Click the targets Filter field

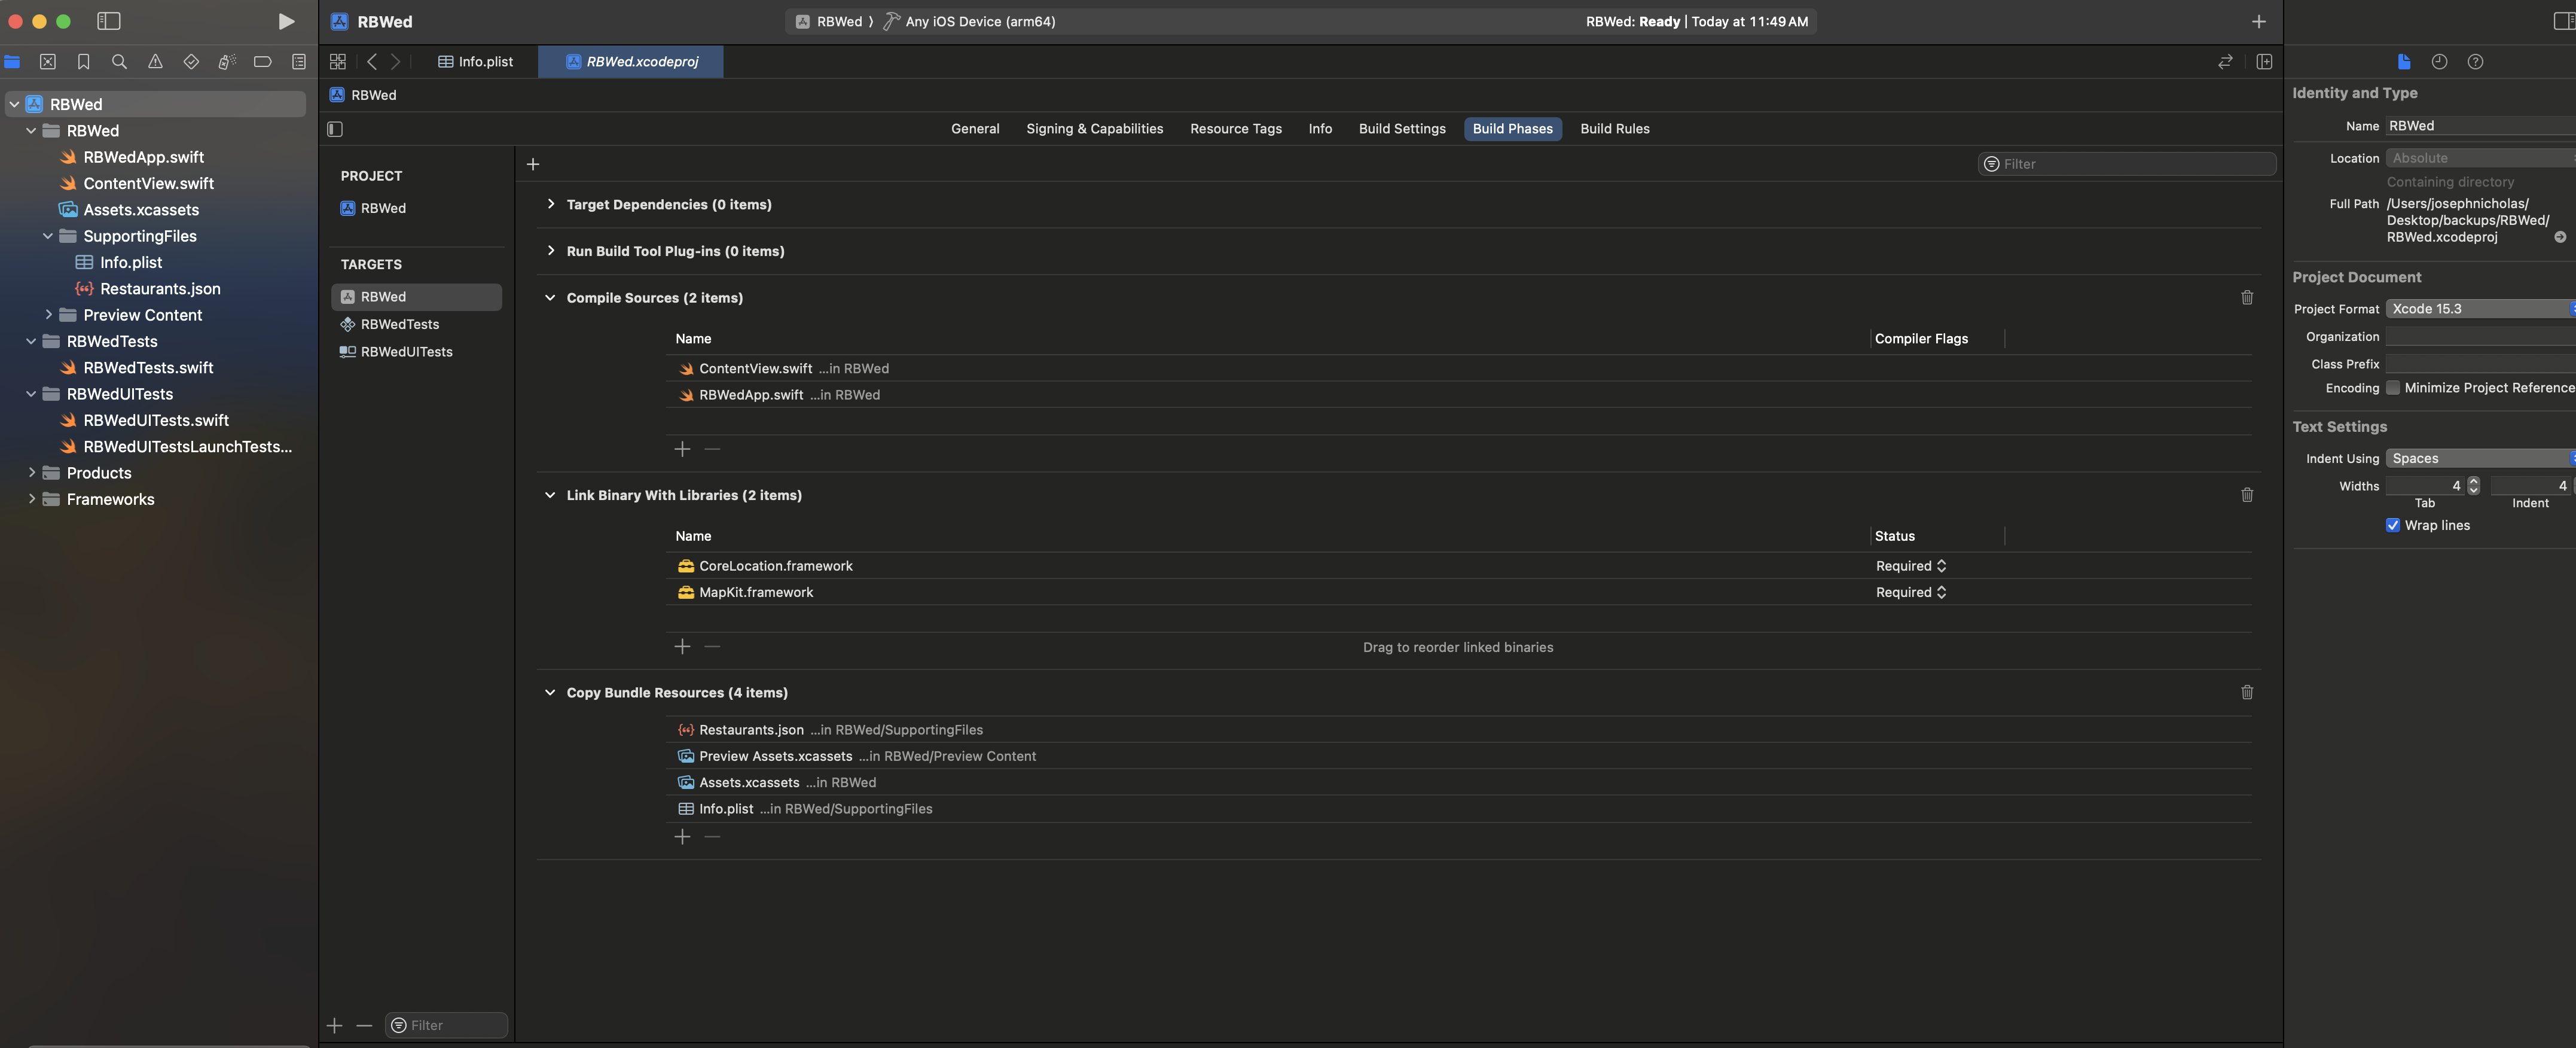(446, 1025)
